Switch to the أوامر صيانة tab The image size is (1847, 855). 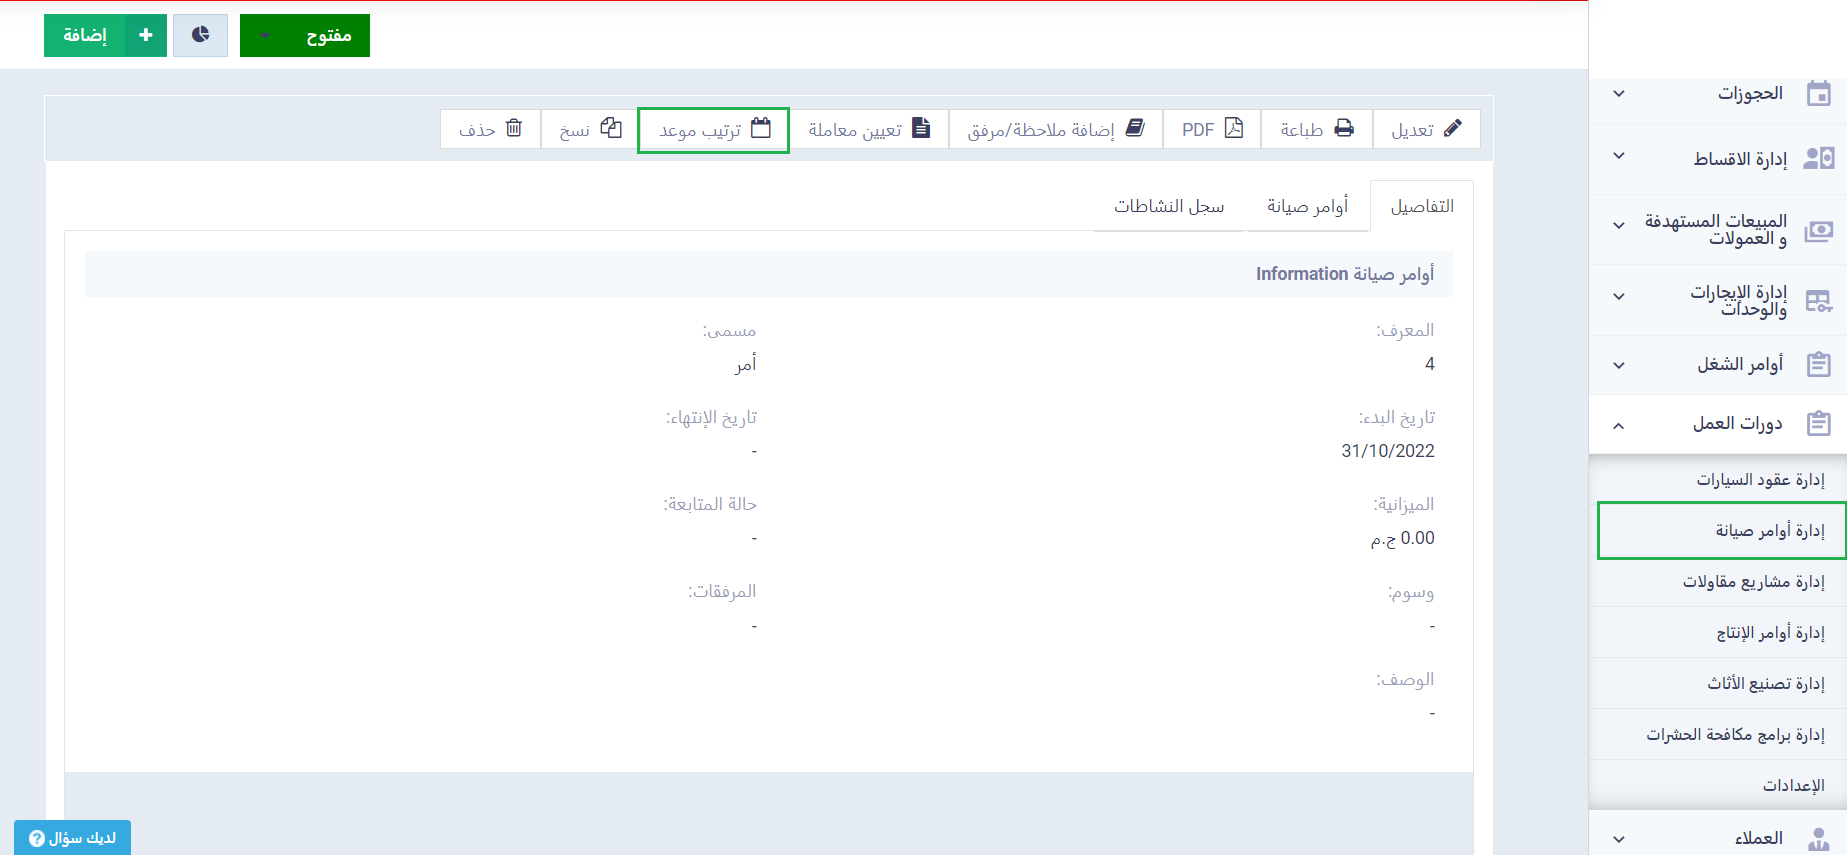1307,206
